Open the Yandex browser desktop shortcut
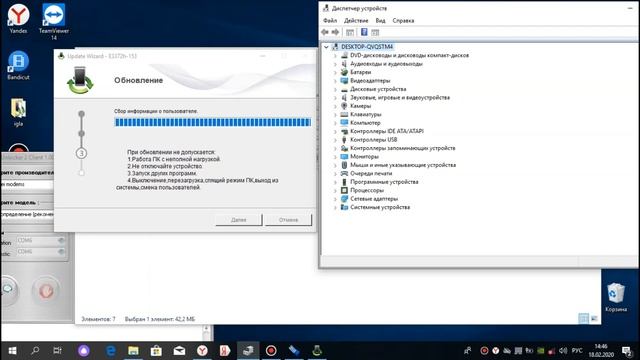640x360 pixels. pyautogui.click(x=18, y=18)
